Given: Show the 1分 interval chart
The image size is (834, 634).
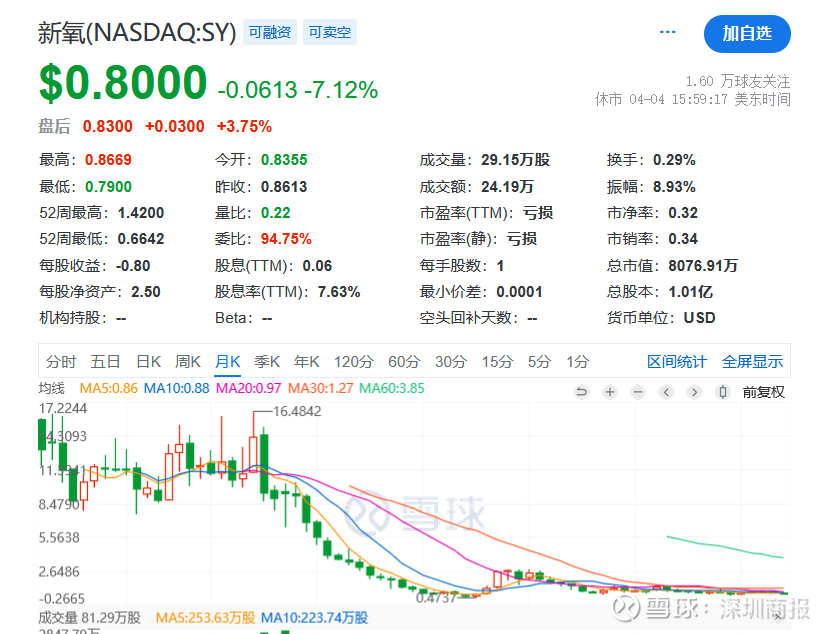Looking at the screenshot, I should coord(578,362).
